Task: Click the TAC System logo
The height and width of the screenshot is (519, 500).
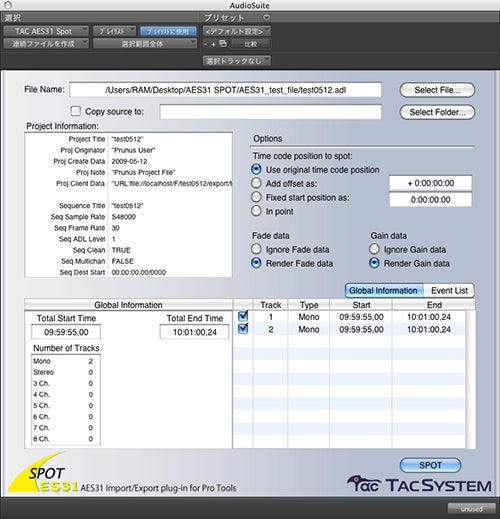Action: (419, 484)
